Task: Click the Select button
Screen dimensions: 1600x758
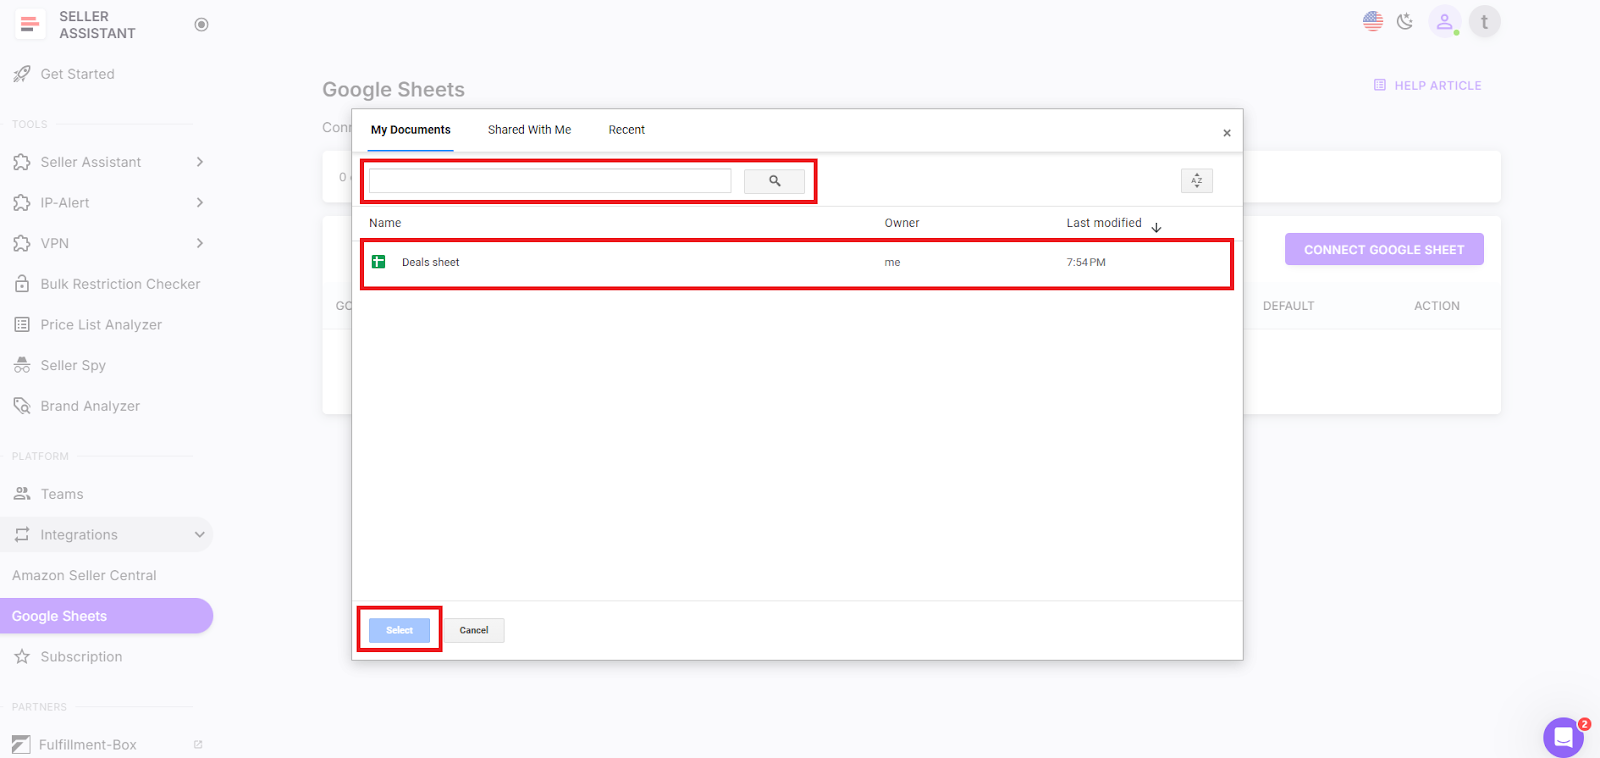Action: click(x=399, y=630)
